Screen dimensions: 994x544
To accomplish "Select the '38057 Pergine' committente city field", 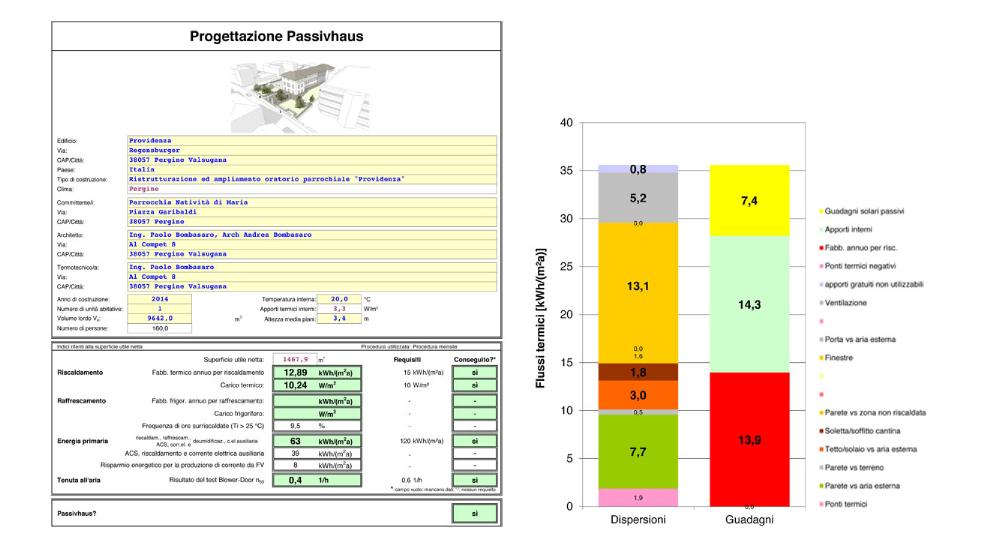I will click(x=312, y=222).
